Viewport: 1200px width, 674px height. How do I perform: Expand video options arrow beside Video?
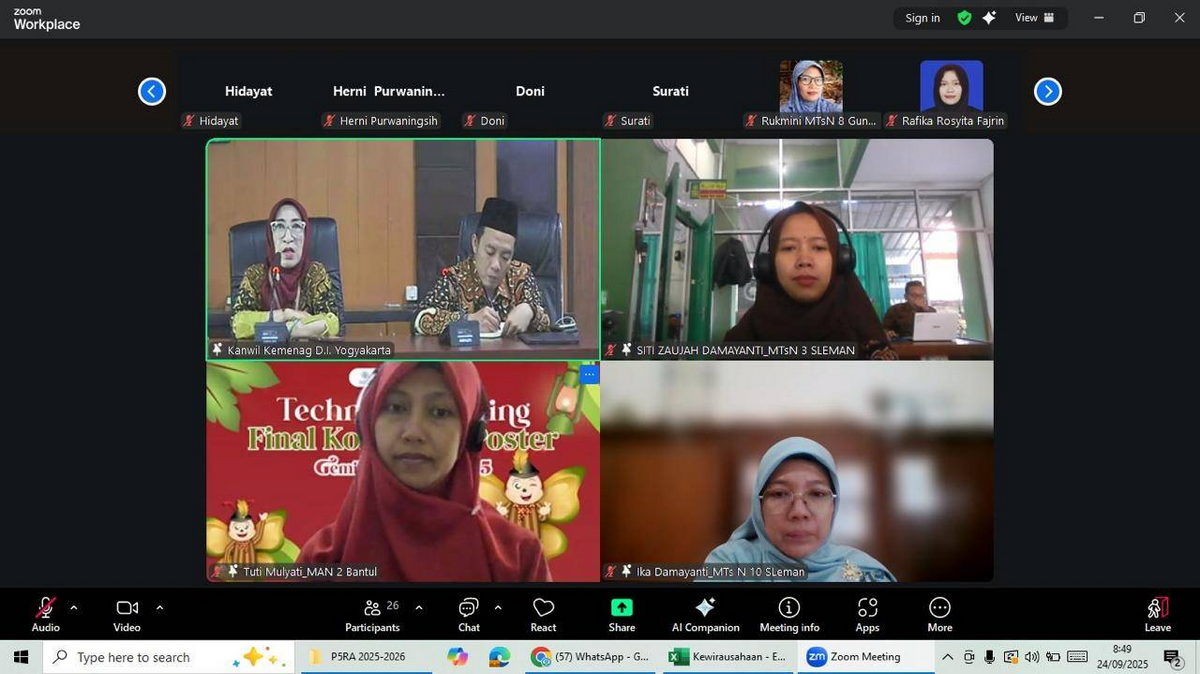point(159,607)
